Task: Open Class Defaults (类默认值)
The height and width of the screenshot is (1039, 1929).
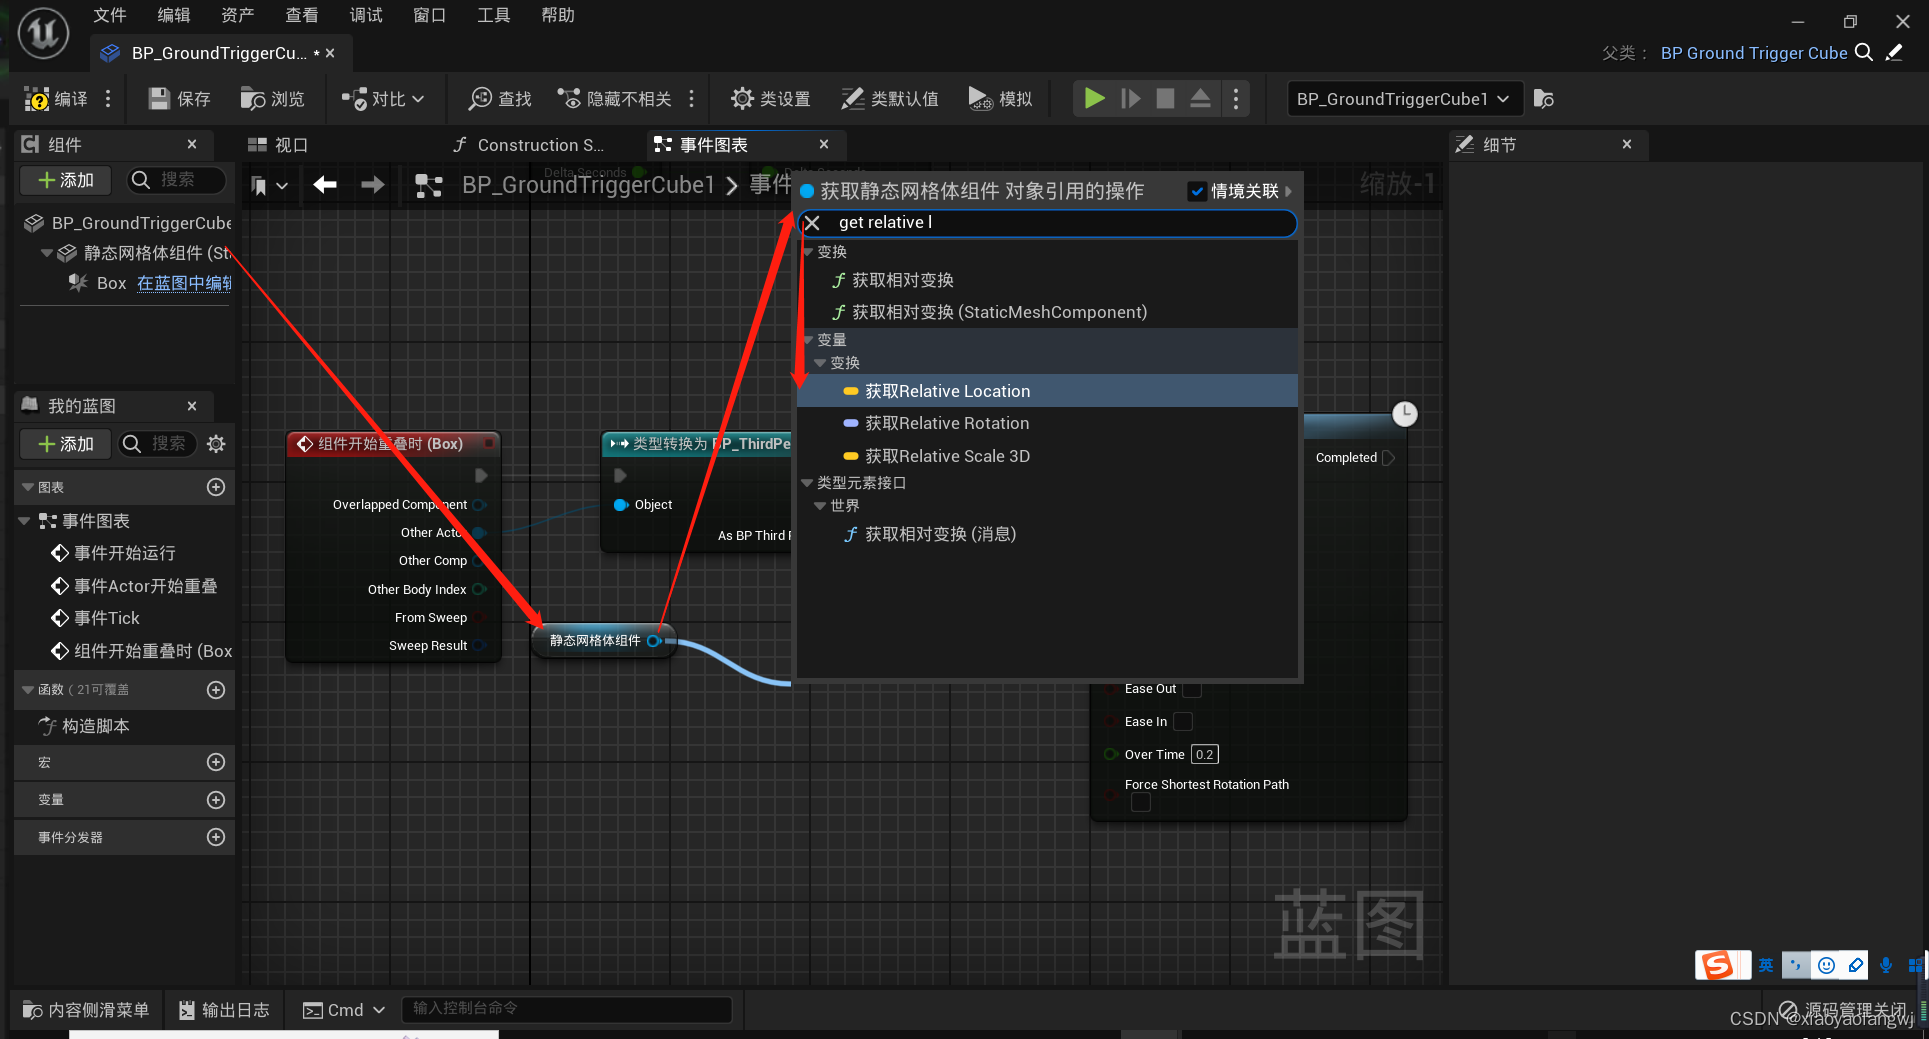Action: 890,99
